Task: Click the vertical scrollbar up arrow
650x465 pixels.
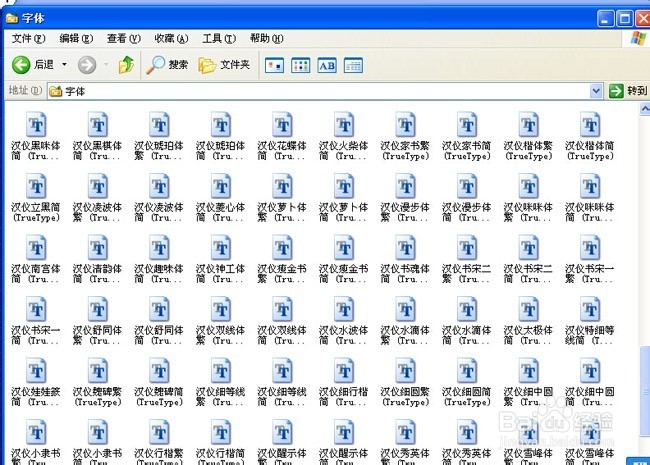Action: (x=645, y=109)
